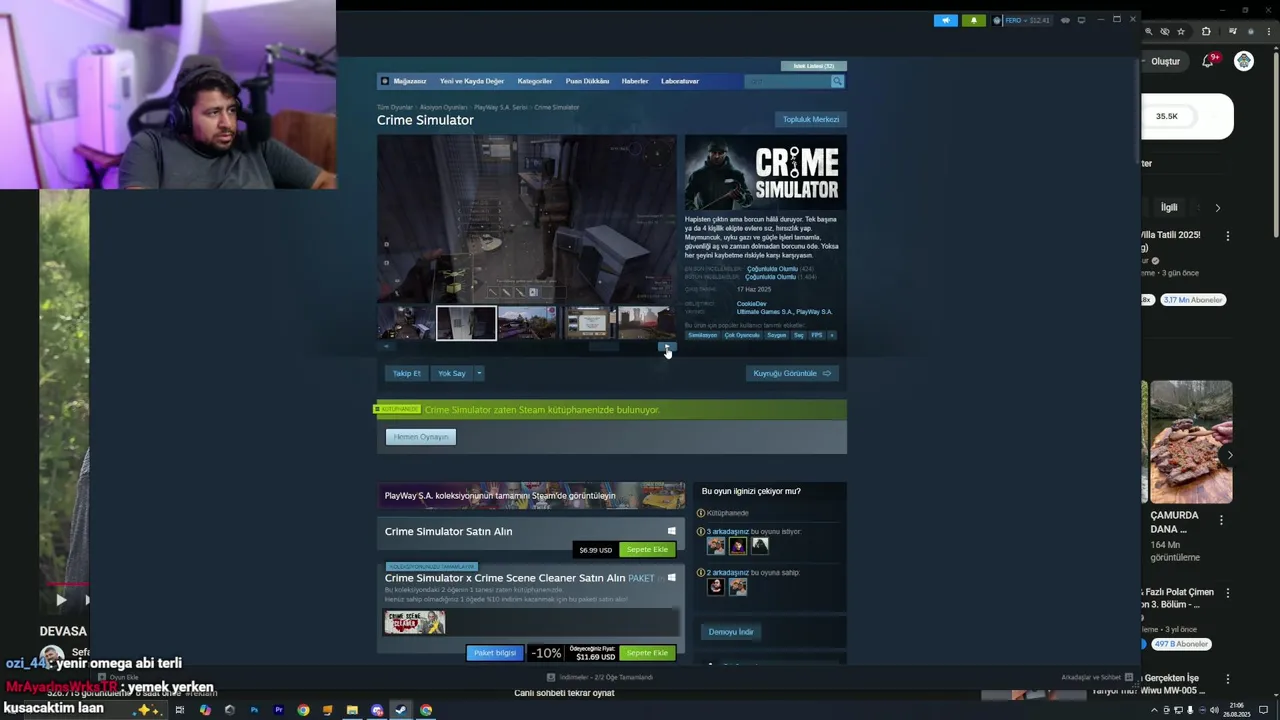This screenshot has height=720, width=1280.
Task: Click FPS tag
Action: pos(817,335)
